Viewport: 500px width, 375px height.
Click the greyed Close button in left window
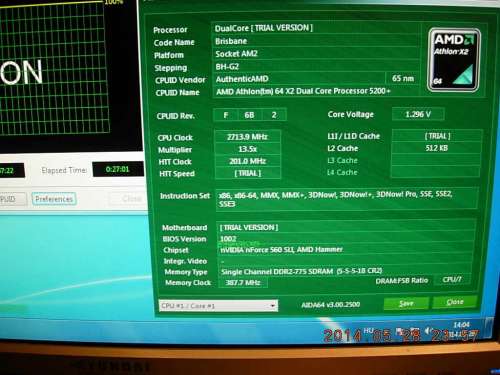[130, 199]
